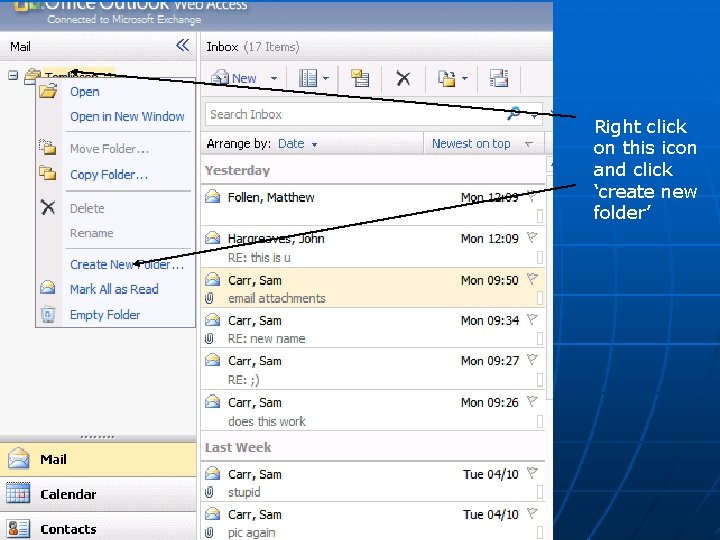Choose Open from the context menu
The height and width of the screenshot is (540, 720).
[x=84, y=91]
